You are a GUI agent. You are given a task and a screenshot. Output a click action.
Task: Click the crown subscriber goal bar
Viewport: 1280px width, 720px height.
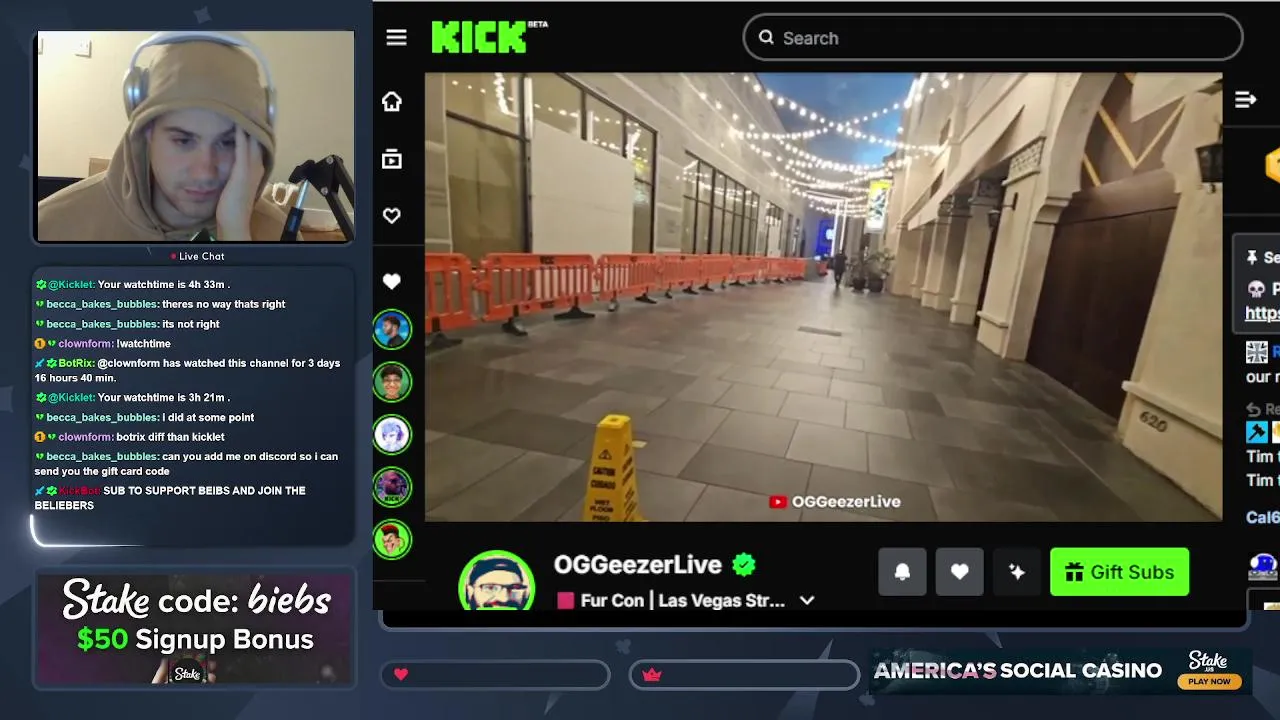coord(744,675)
